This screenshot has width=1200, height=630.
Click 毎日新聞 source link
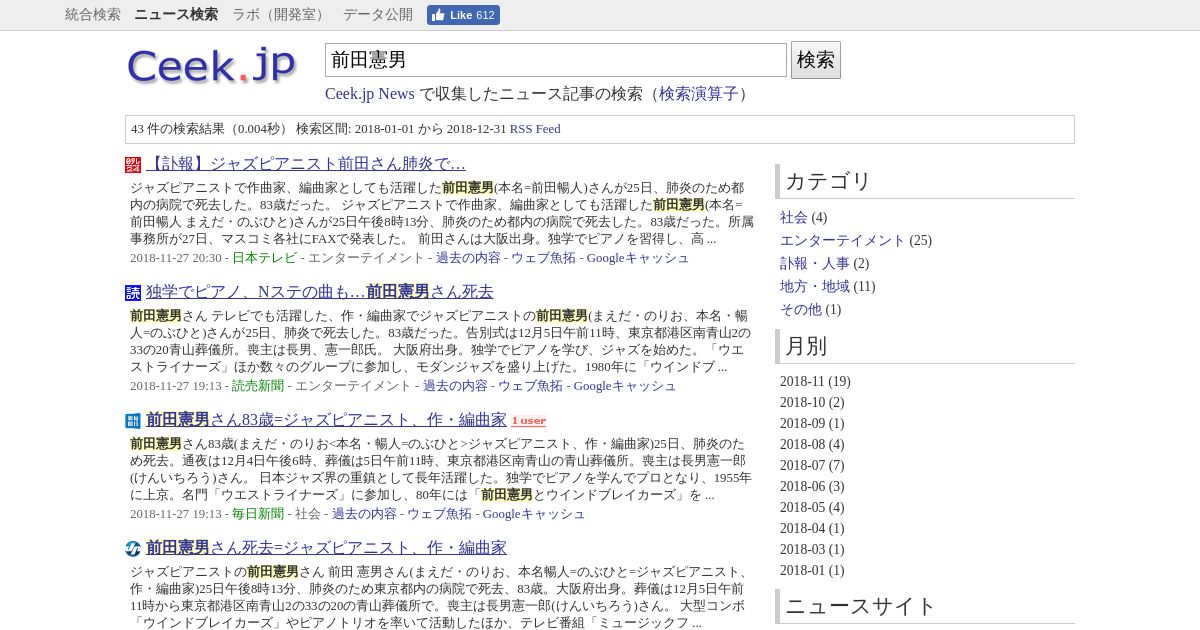pyautogui.click(x=258, y=514)
